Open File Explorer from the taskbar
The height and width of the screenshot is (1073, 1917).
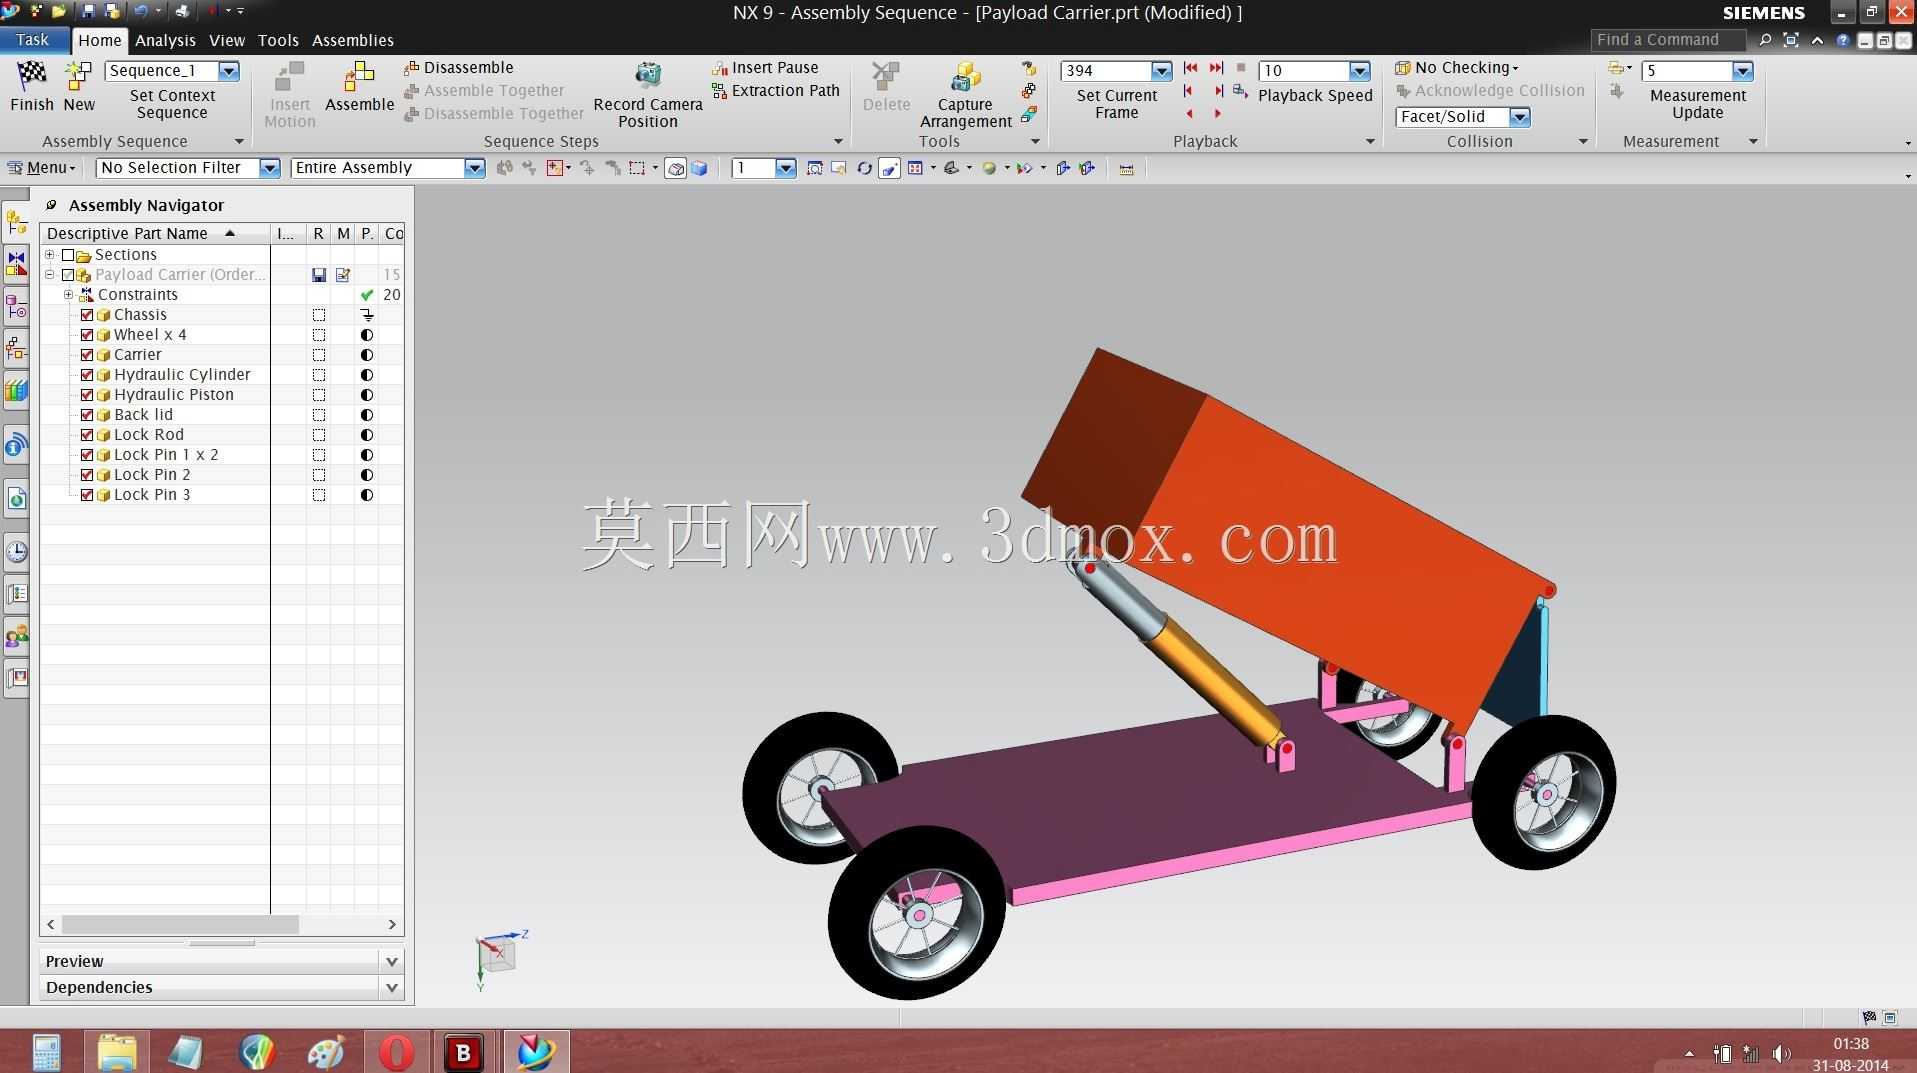pyautogui.click(x=117, y=1052)
